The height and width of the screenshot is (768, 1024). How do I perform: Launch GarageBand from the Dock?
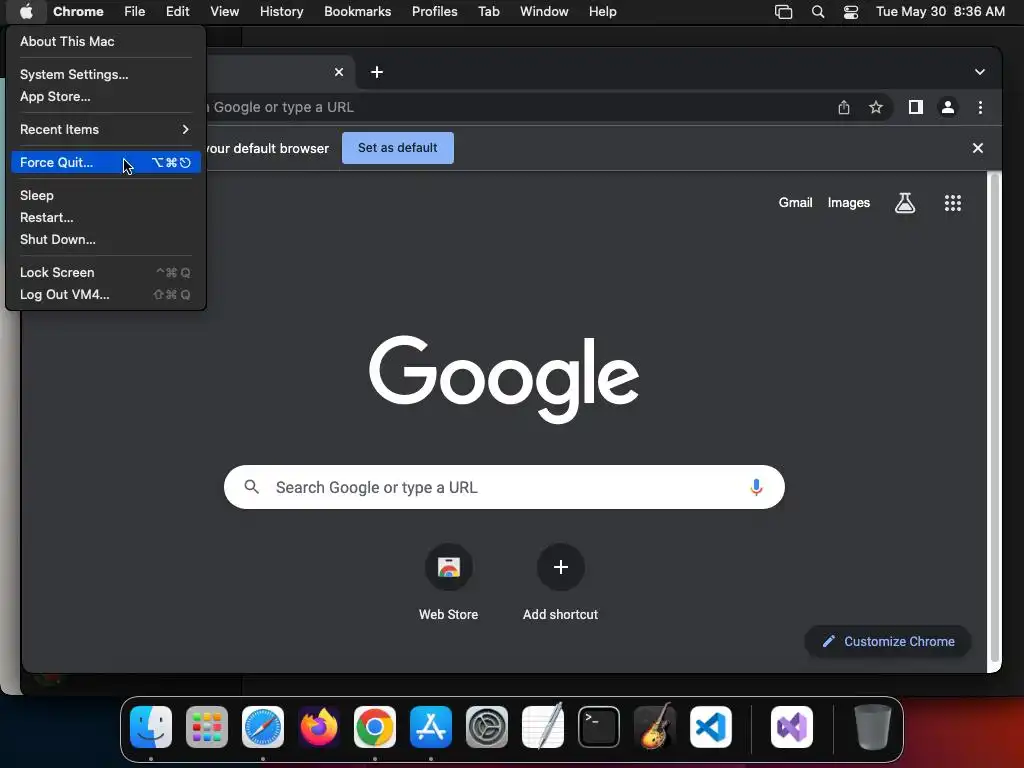655,727
